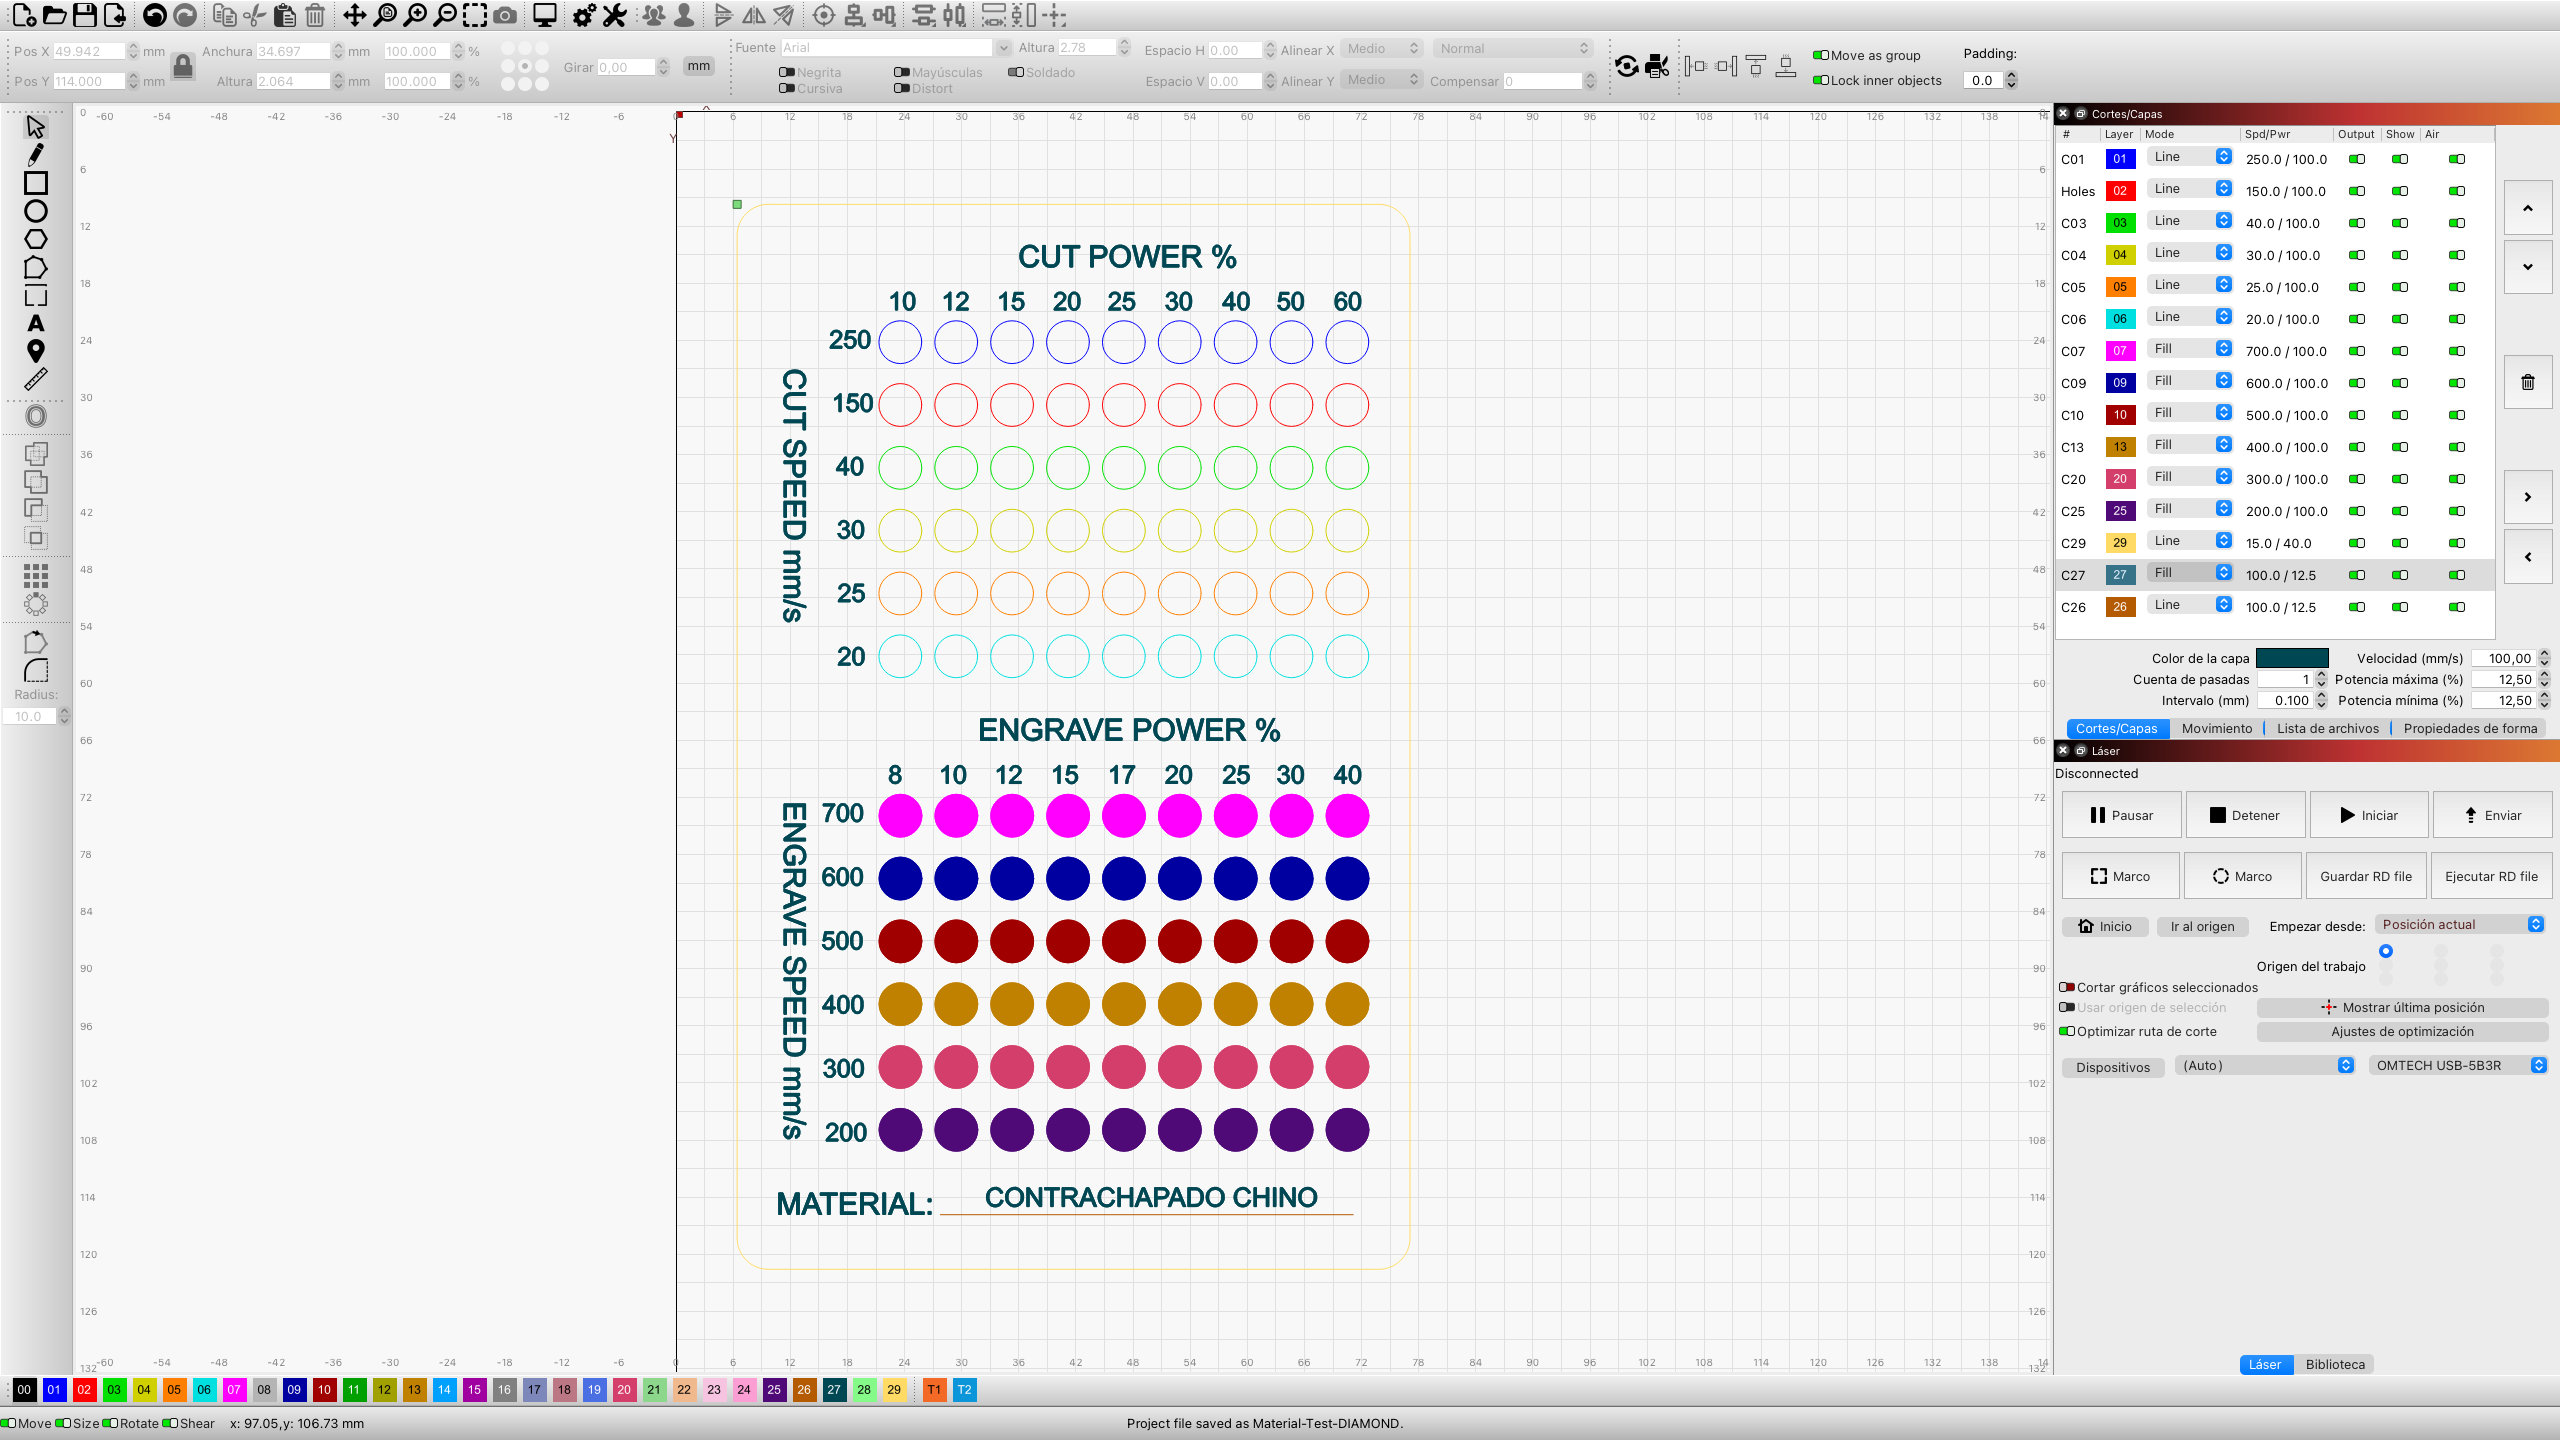Switch to the Biblioteca tab
Viewport: 2560px width, 1440px height.
[x=2336, y=1364]
